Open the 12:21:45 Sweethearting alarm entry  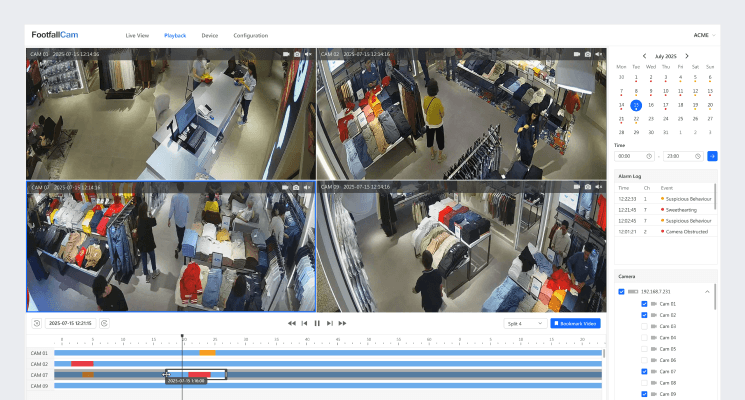click(665, 210)
